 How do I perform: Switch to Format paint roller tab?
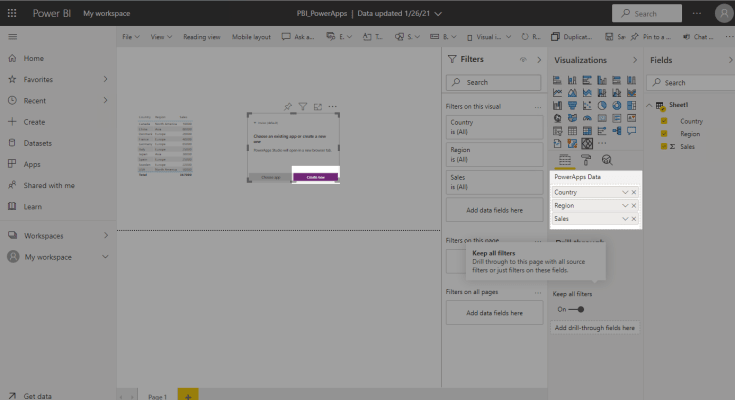tap(586, 160)
